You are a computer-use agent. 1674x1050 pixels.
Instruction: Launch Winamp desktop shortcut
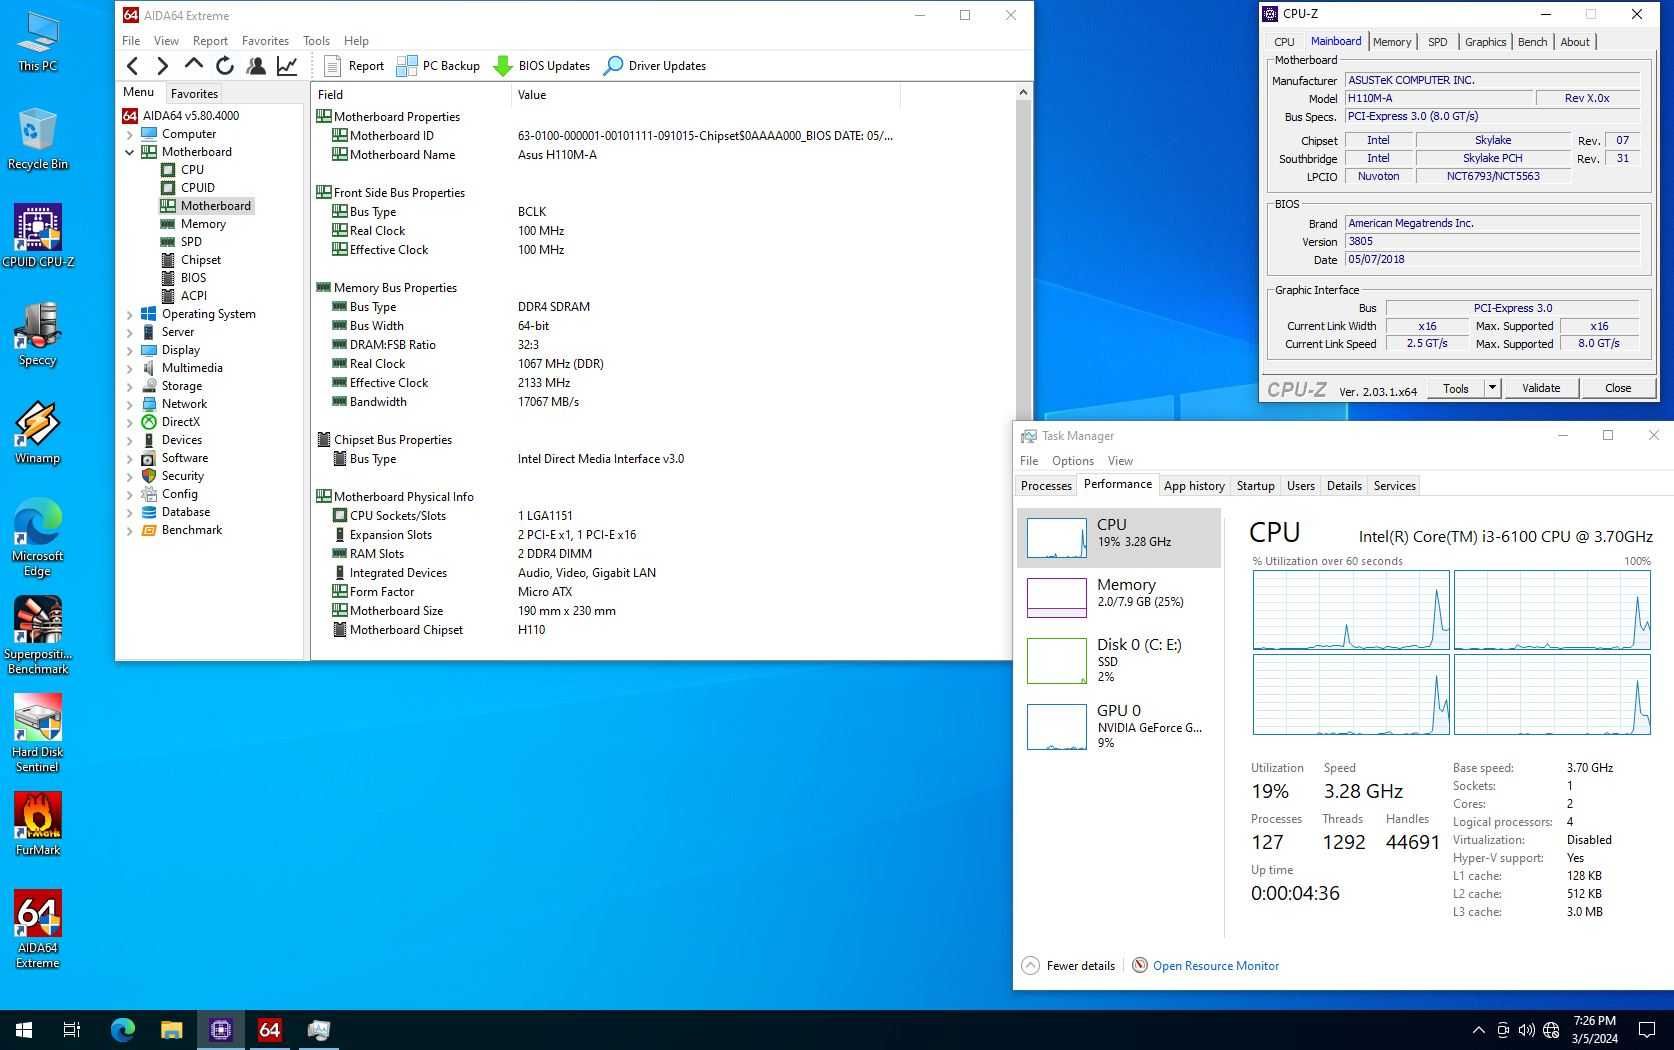coord(38,433)
